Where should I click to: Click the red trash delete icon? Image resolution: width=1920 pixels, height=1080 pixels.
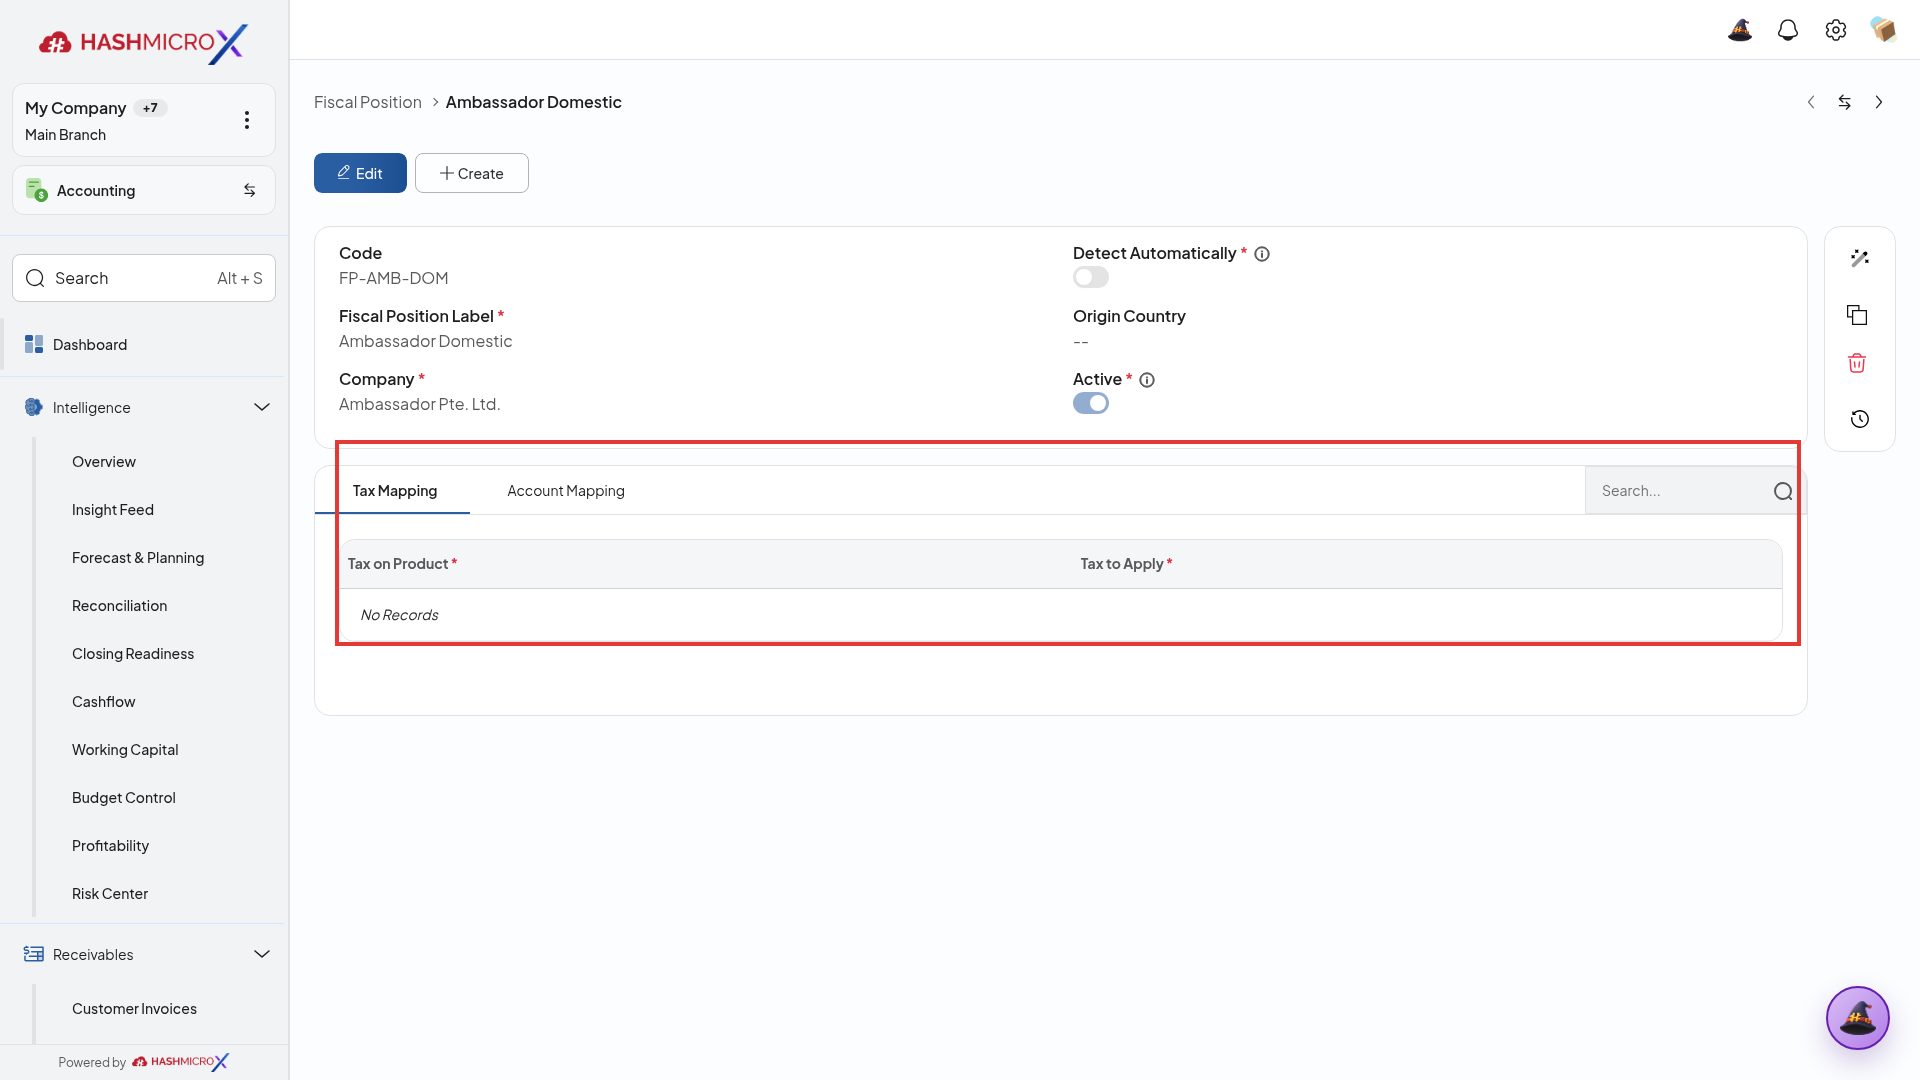point(1857,363)
